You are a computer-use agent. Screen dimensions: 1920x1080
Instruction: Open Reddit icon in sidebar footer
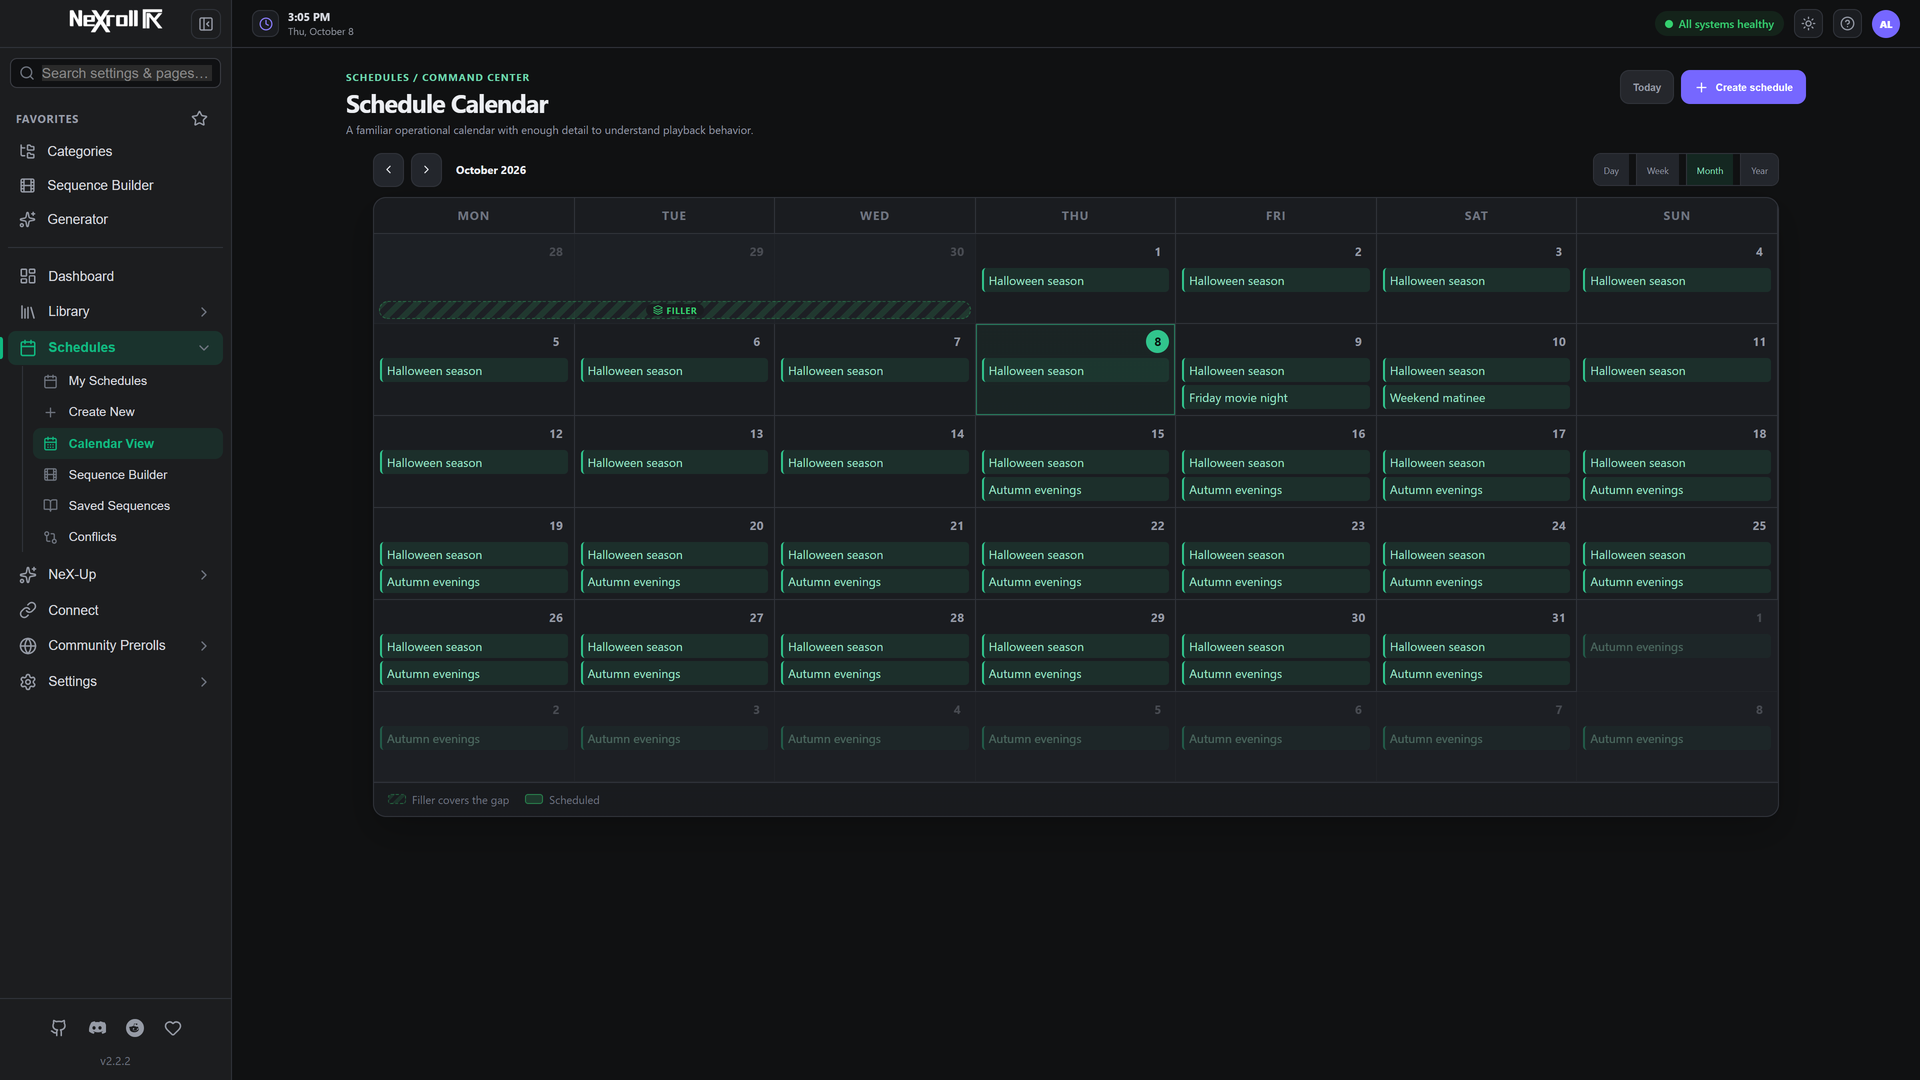tap(135, 1028)
